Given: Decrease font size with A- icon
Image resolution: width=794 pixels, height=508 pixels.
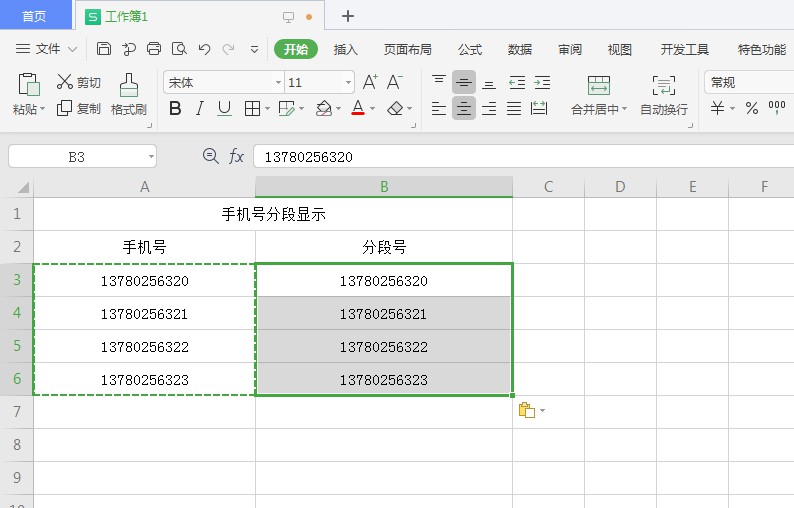Looking at the screenshot, I should pos(394,82).
